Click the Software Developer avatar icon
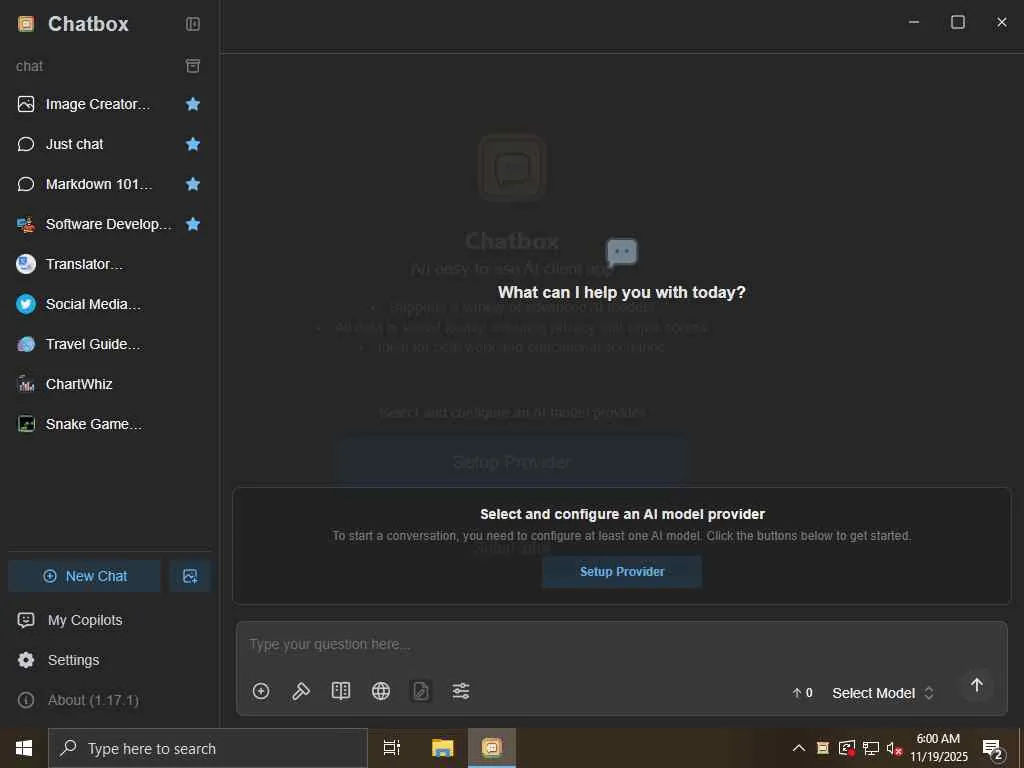This screenshot has height=768, width=1024. [25, 224]
